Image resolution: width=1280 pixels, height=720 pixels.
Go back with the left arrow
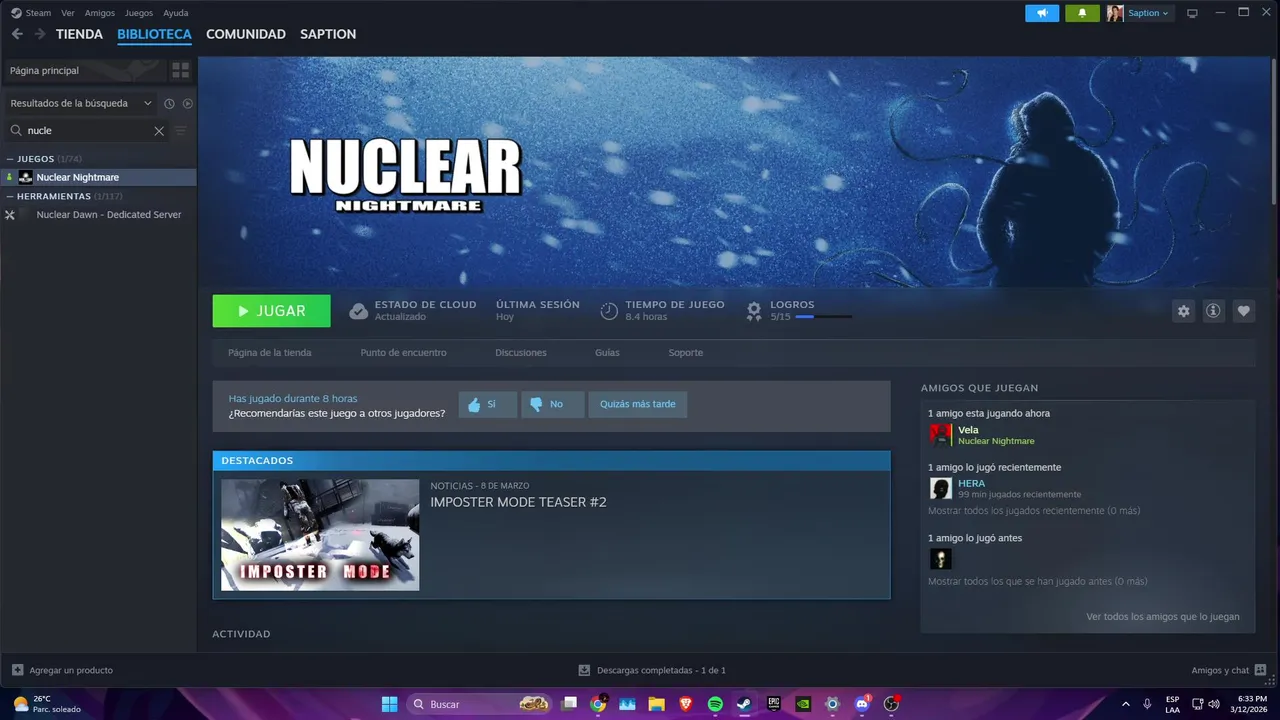(x=17, y=34)
